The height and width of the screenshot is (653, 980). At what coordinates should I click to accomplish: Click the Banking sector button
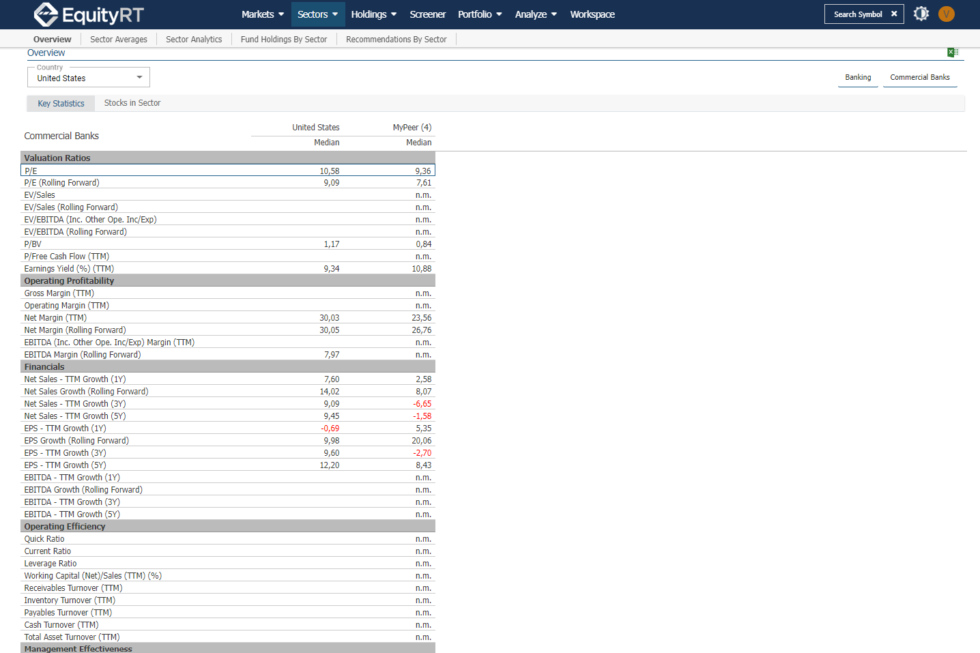(857, 77)
